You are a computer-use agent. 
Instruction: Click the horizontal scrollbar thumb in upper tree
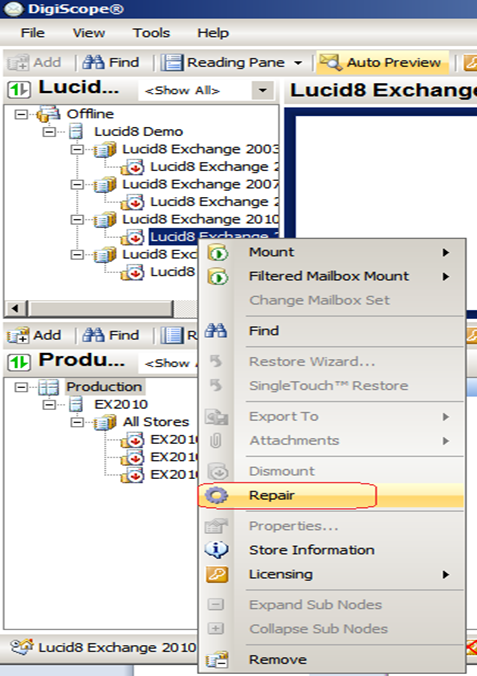pyautogui.click(x=100, y=308)
